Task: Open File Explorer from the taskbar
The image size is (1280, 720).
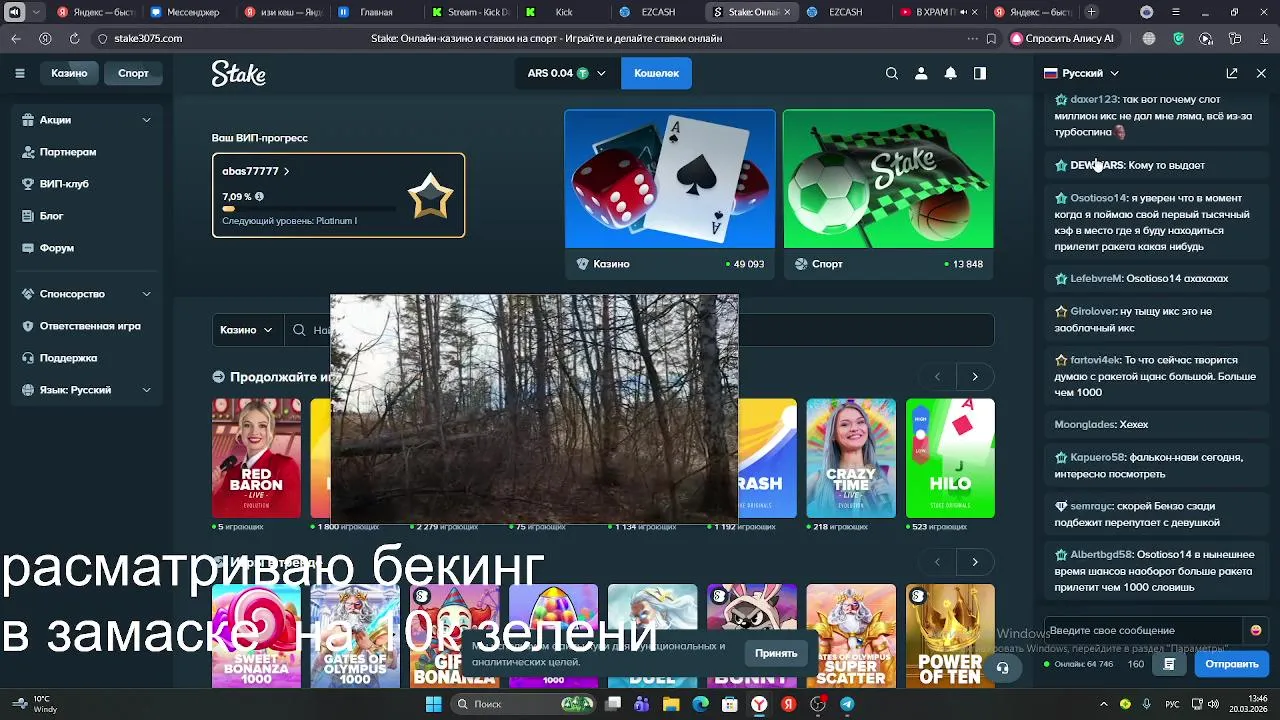Action: (x=671, y=704)
